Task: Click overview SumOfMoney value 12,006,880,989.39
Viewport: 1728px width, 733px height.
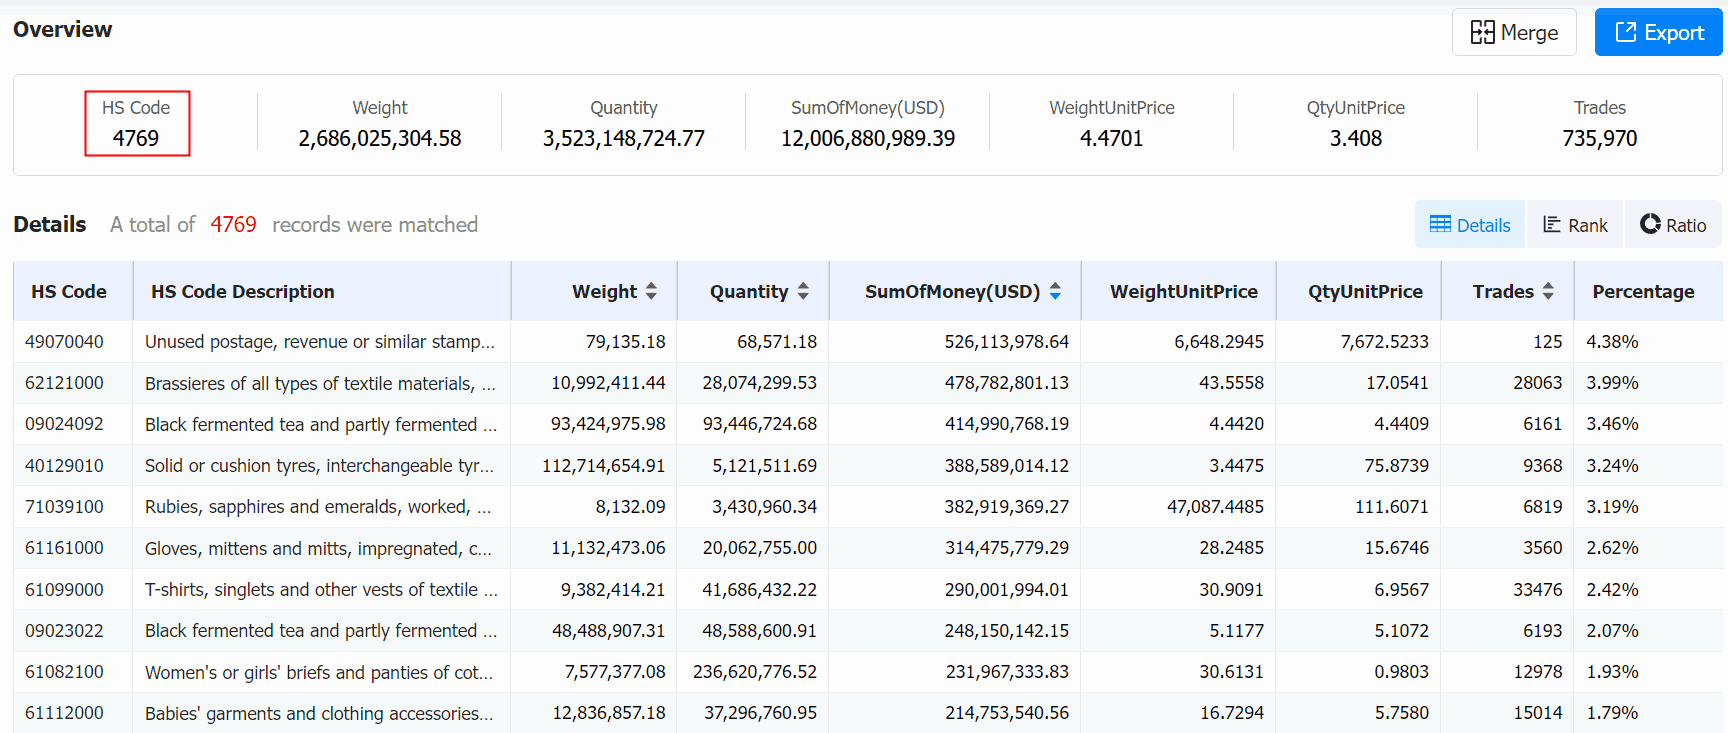Action: coord(868,138)
